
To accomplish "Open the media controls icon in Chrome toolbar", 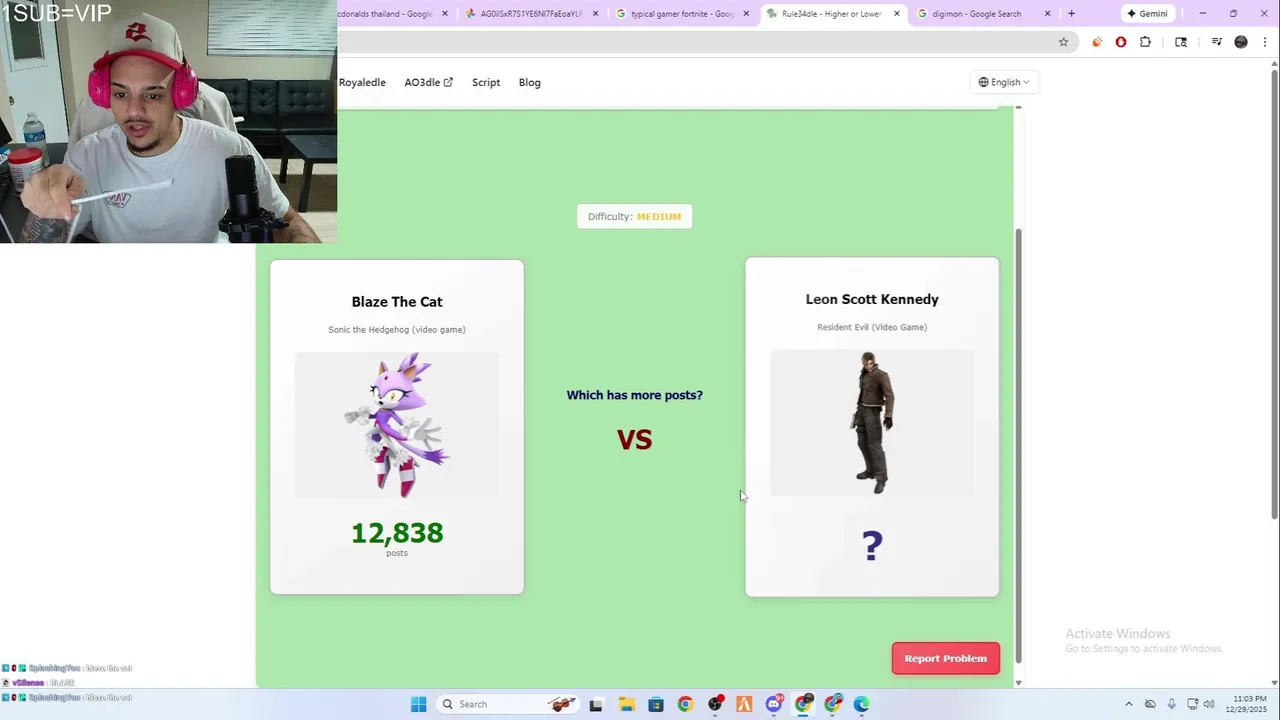I will coord(1217,42).
